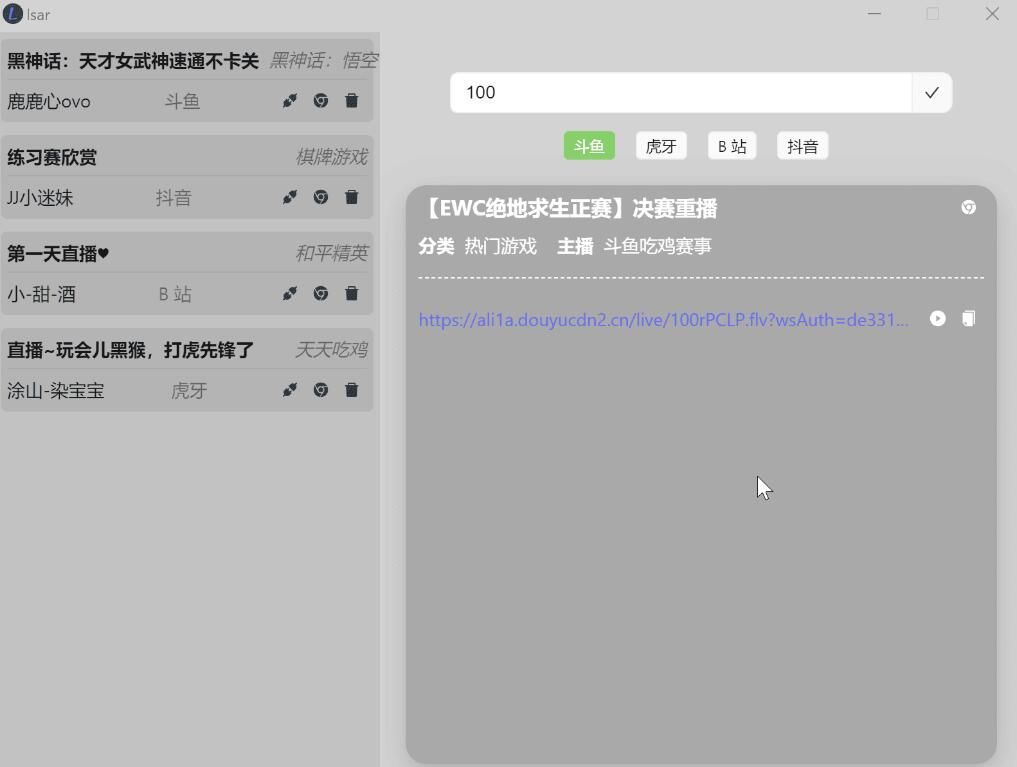Viewport: 1017px width, 767px height.
Task: Click the title 练习赛欣赏
Action: coord(52,158)
